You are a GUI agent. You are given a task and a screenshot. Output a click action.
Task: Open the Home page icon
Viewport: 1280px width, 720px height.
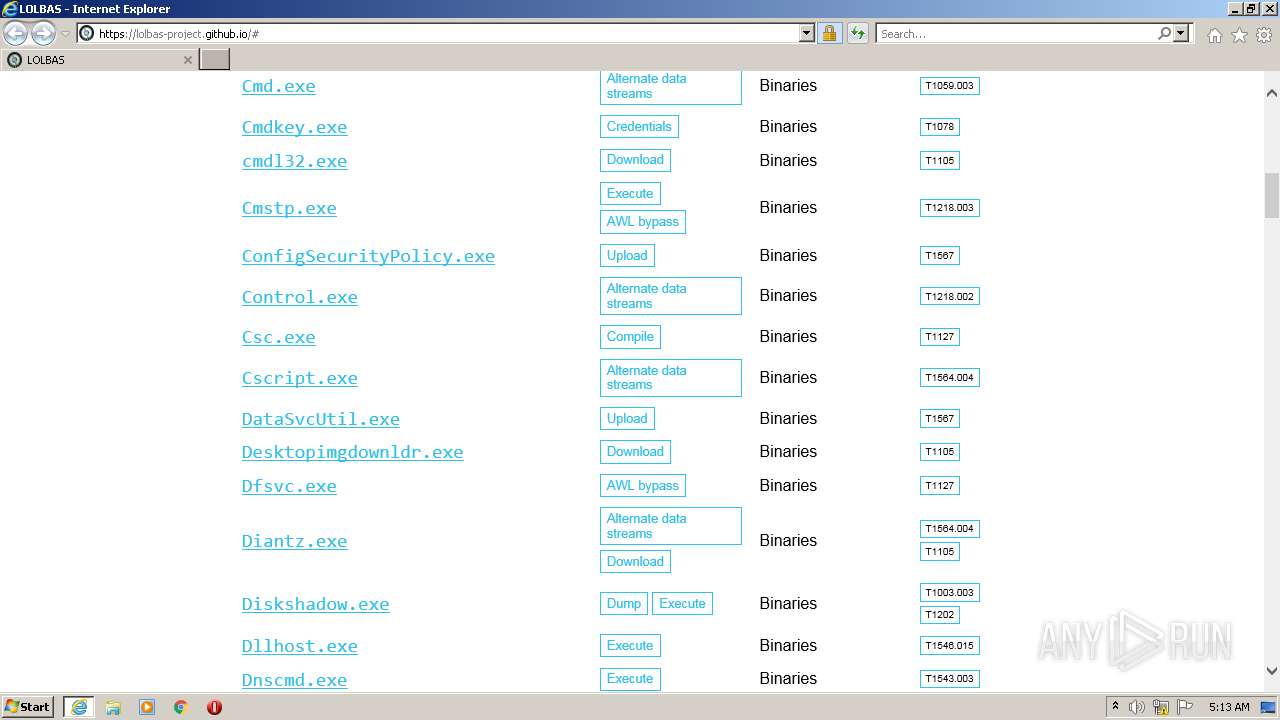[x=1214, y=35]
